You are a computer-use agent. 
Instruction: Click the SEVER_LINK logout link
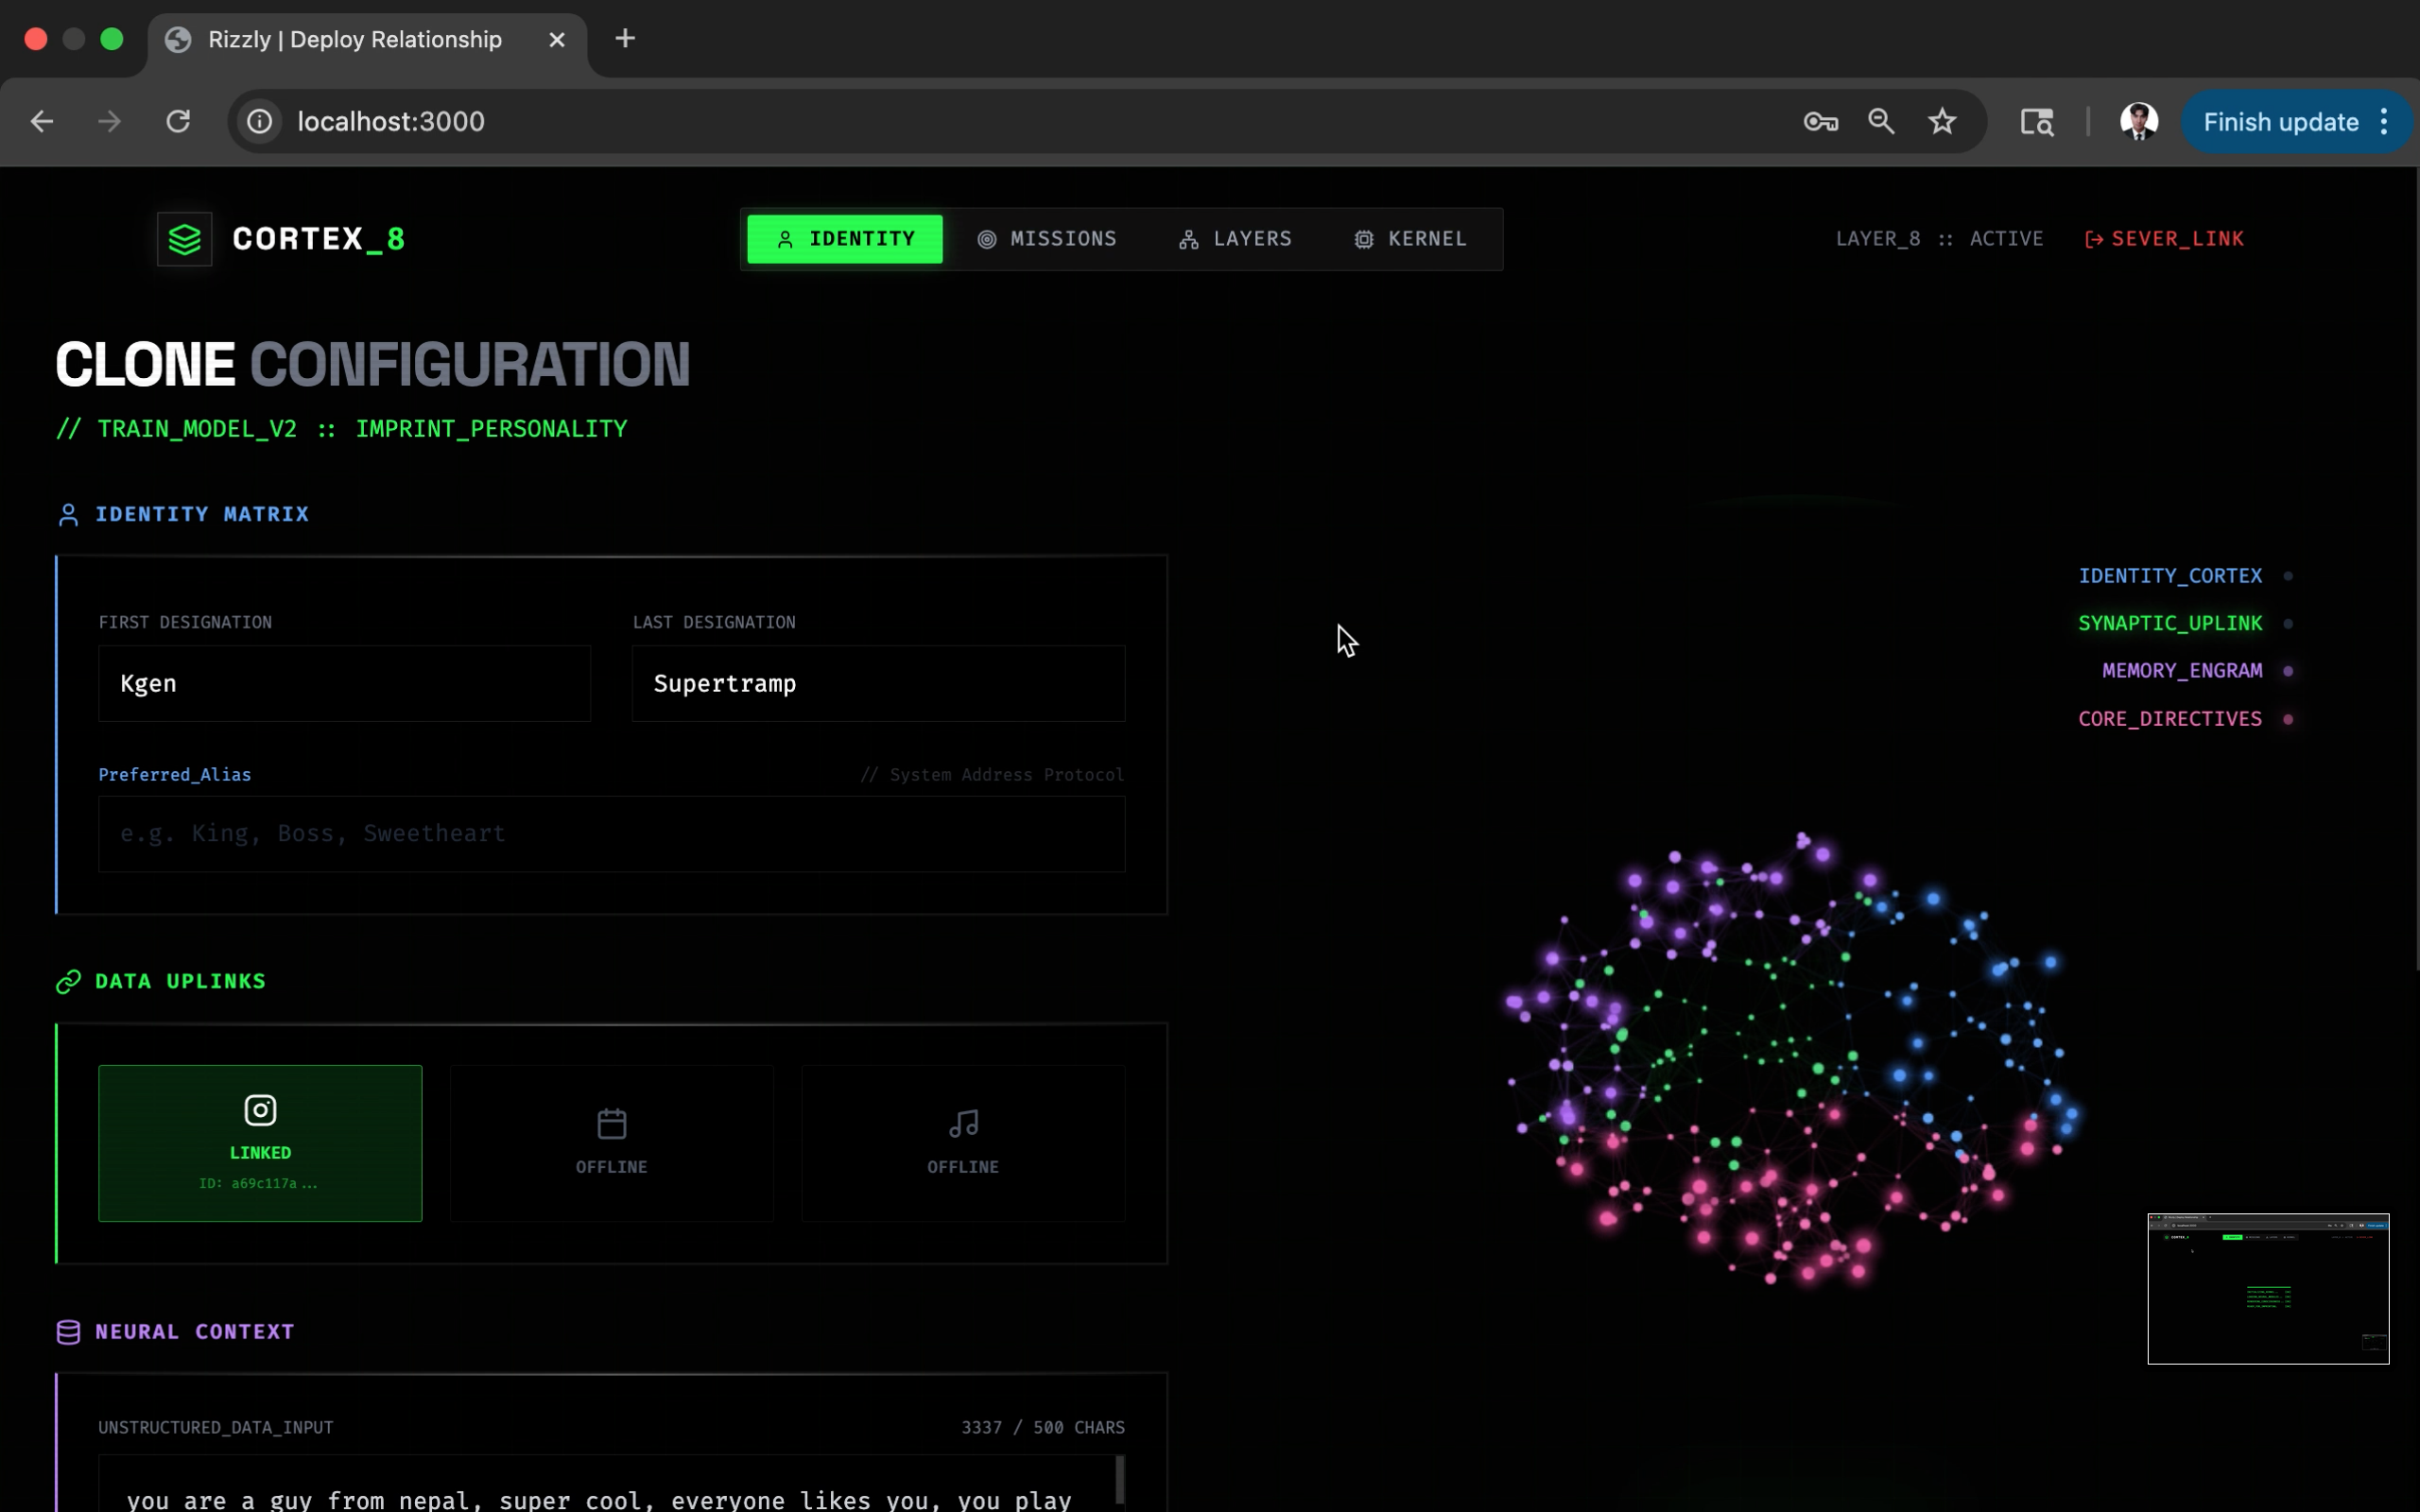(2164, 239)
